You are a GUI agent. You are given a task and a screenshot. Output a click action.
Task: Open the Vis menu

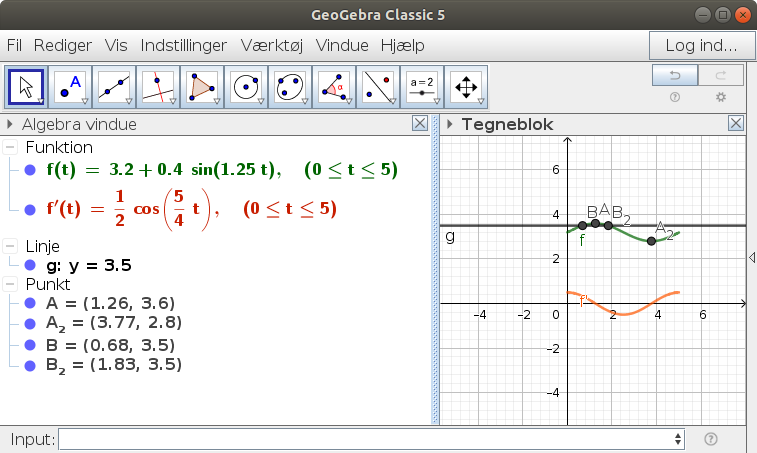(x=116, y=45)
